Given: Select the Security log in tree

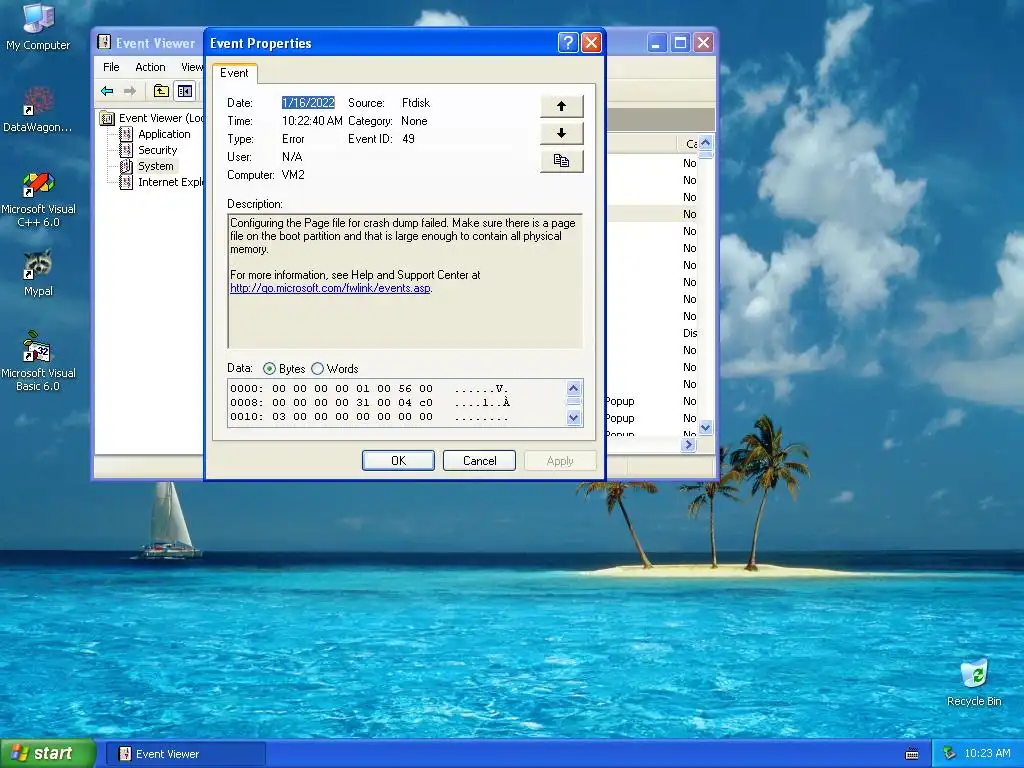Looking at the screenshot, I should click(x=157, y=150).
